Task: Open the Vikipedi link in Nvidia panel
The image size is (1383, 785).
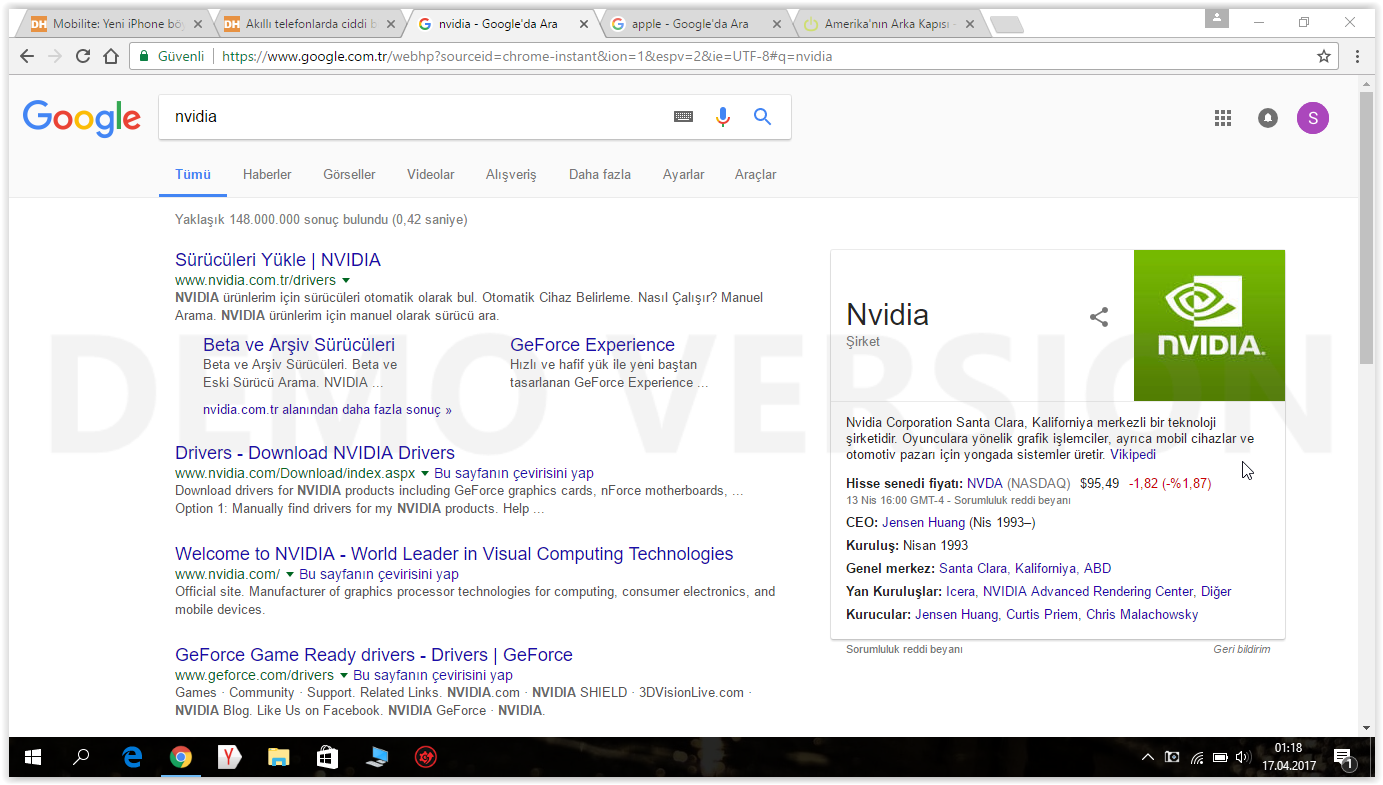Action: pyautogui.click(x=1132, y=454)
